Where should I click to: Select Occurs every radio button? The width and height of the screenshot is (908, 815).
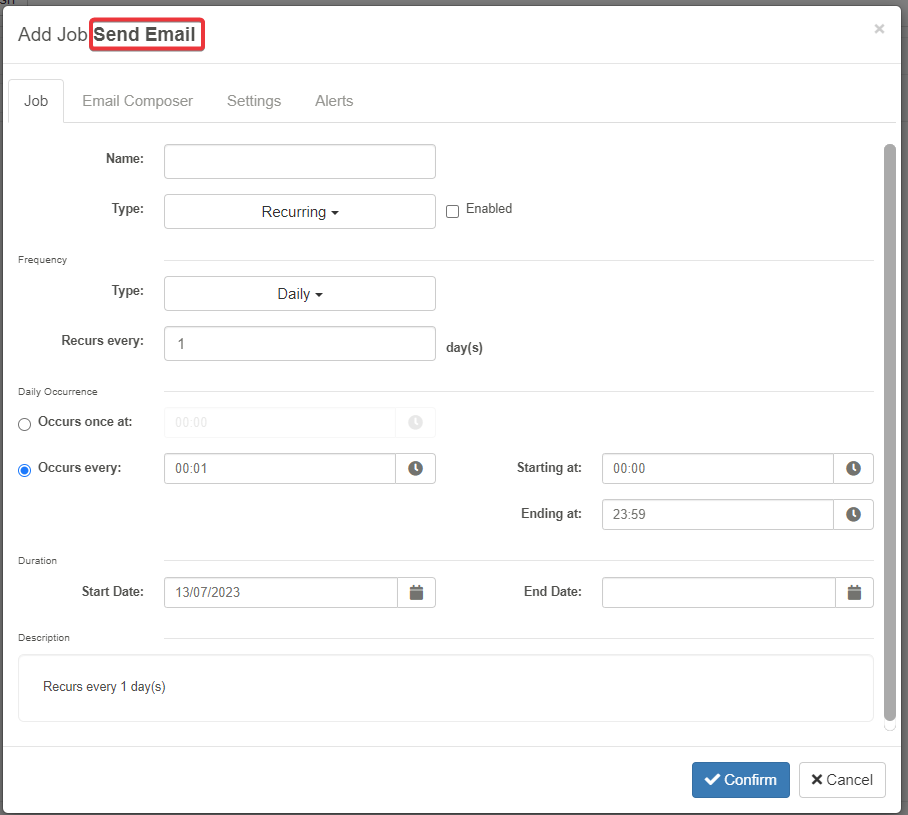(25, 470)
